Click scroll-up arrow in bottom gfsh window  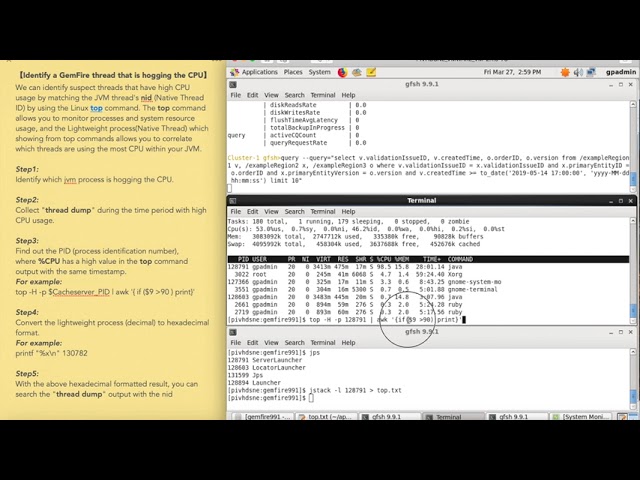(x=633, y=352)
